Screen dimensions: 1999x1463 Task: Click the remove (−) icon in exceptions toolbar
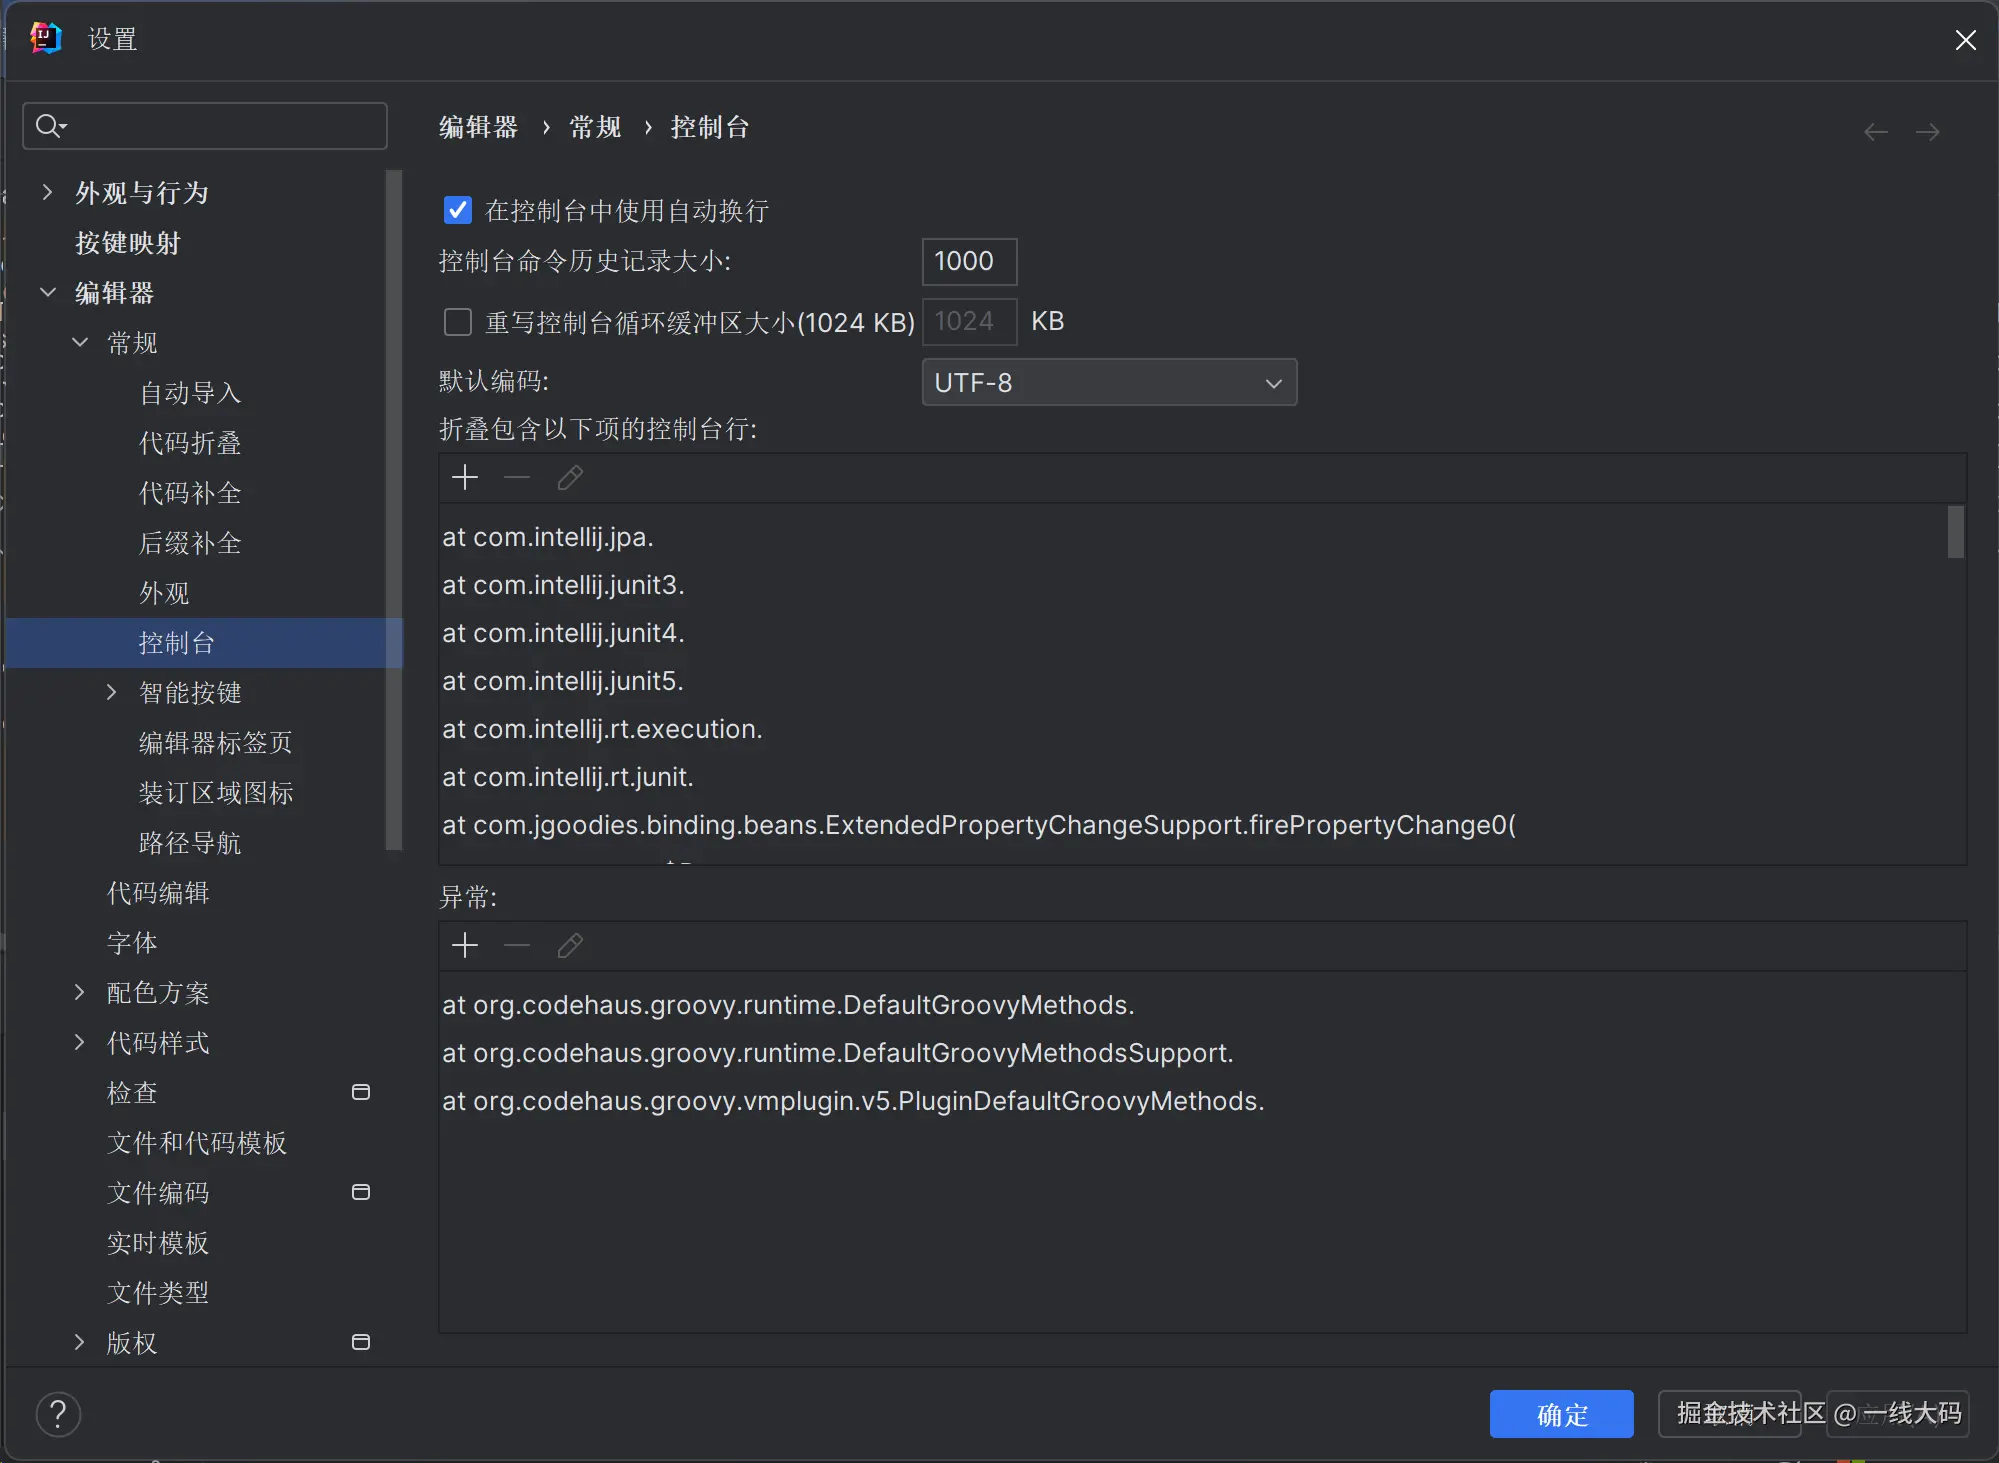click(517, 946)
